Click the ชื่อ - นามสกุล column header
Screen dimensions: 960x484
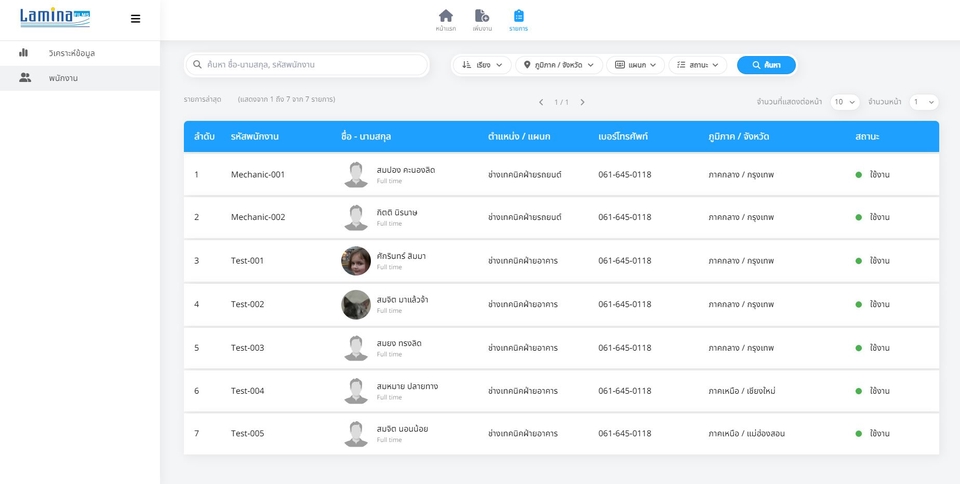366,136
